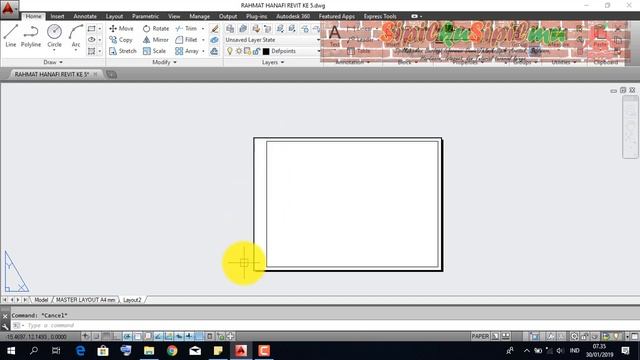Open the Unsaved Layer State dropdown

point(273,40)
